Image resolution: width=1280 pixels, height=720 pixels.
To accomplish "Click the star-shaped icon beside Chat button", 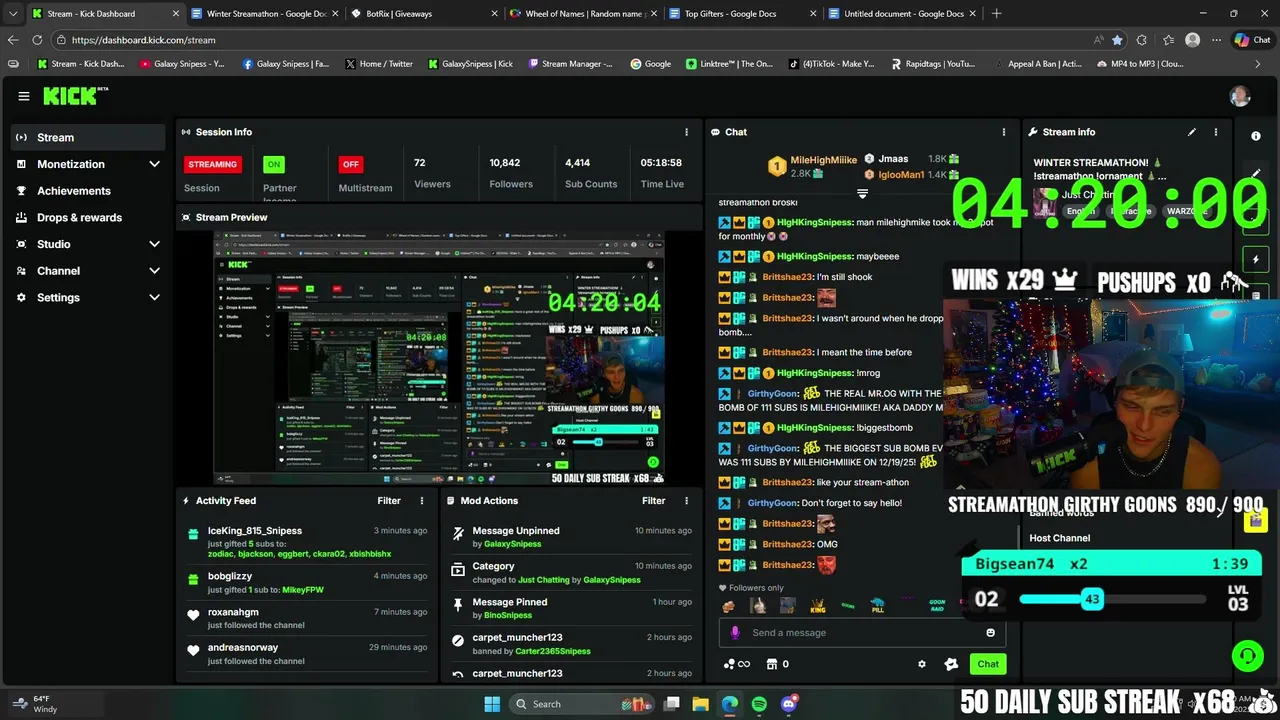I will [x=951, y=664].
